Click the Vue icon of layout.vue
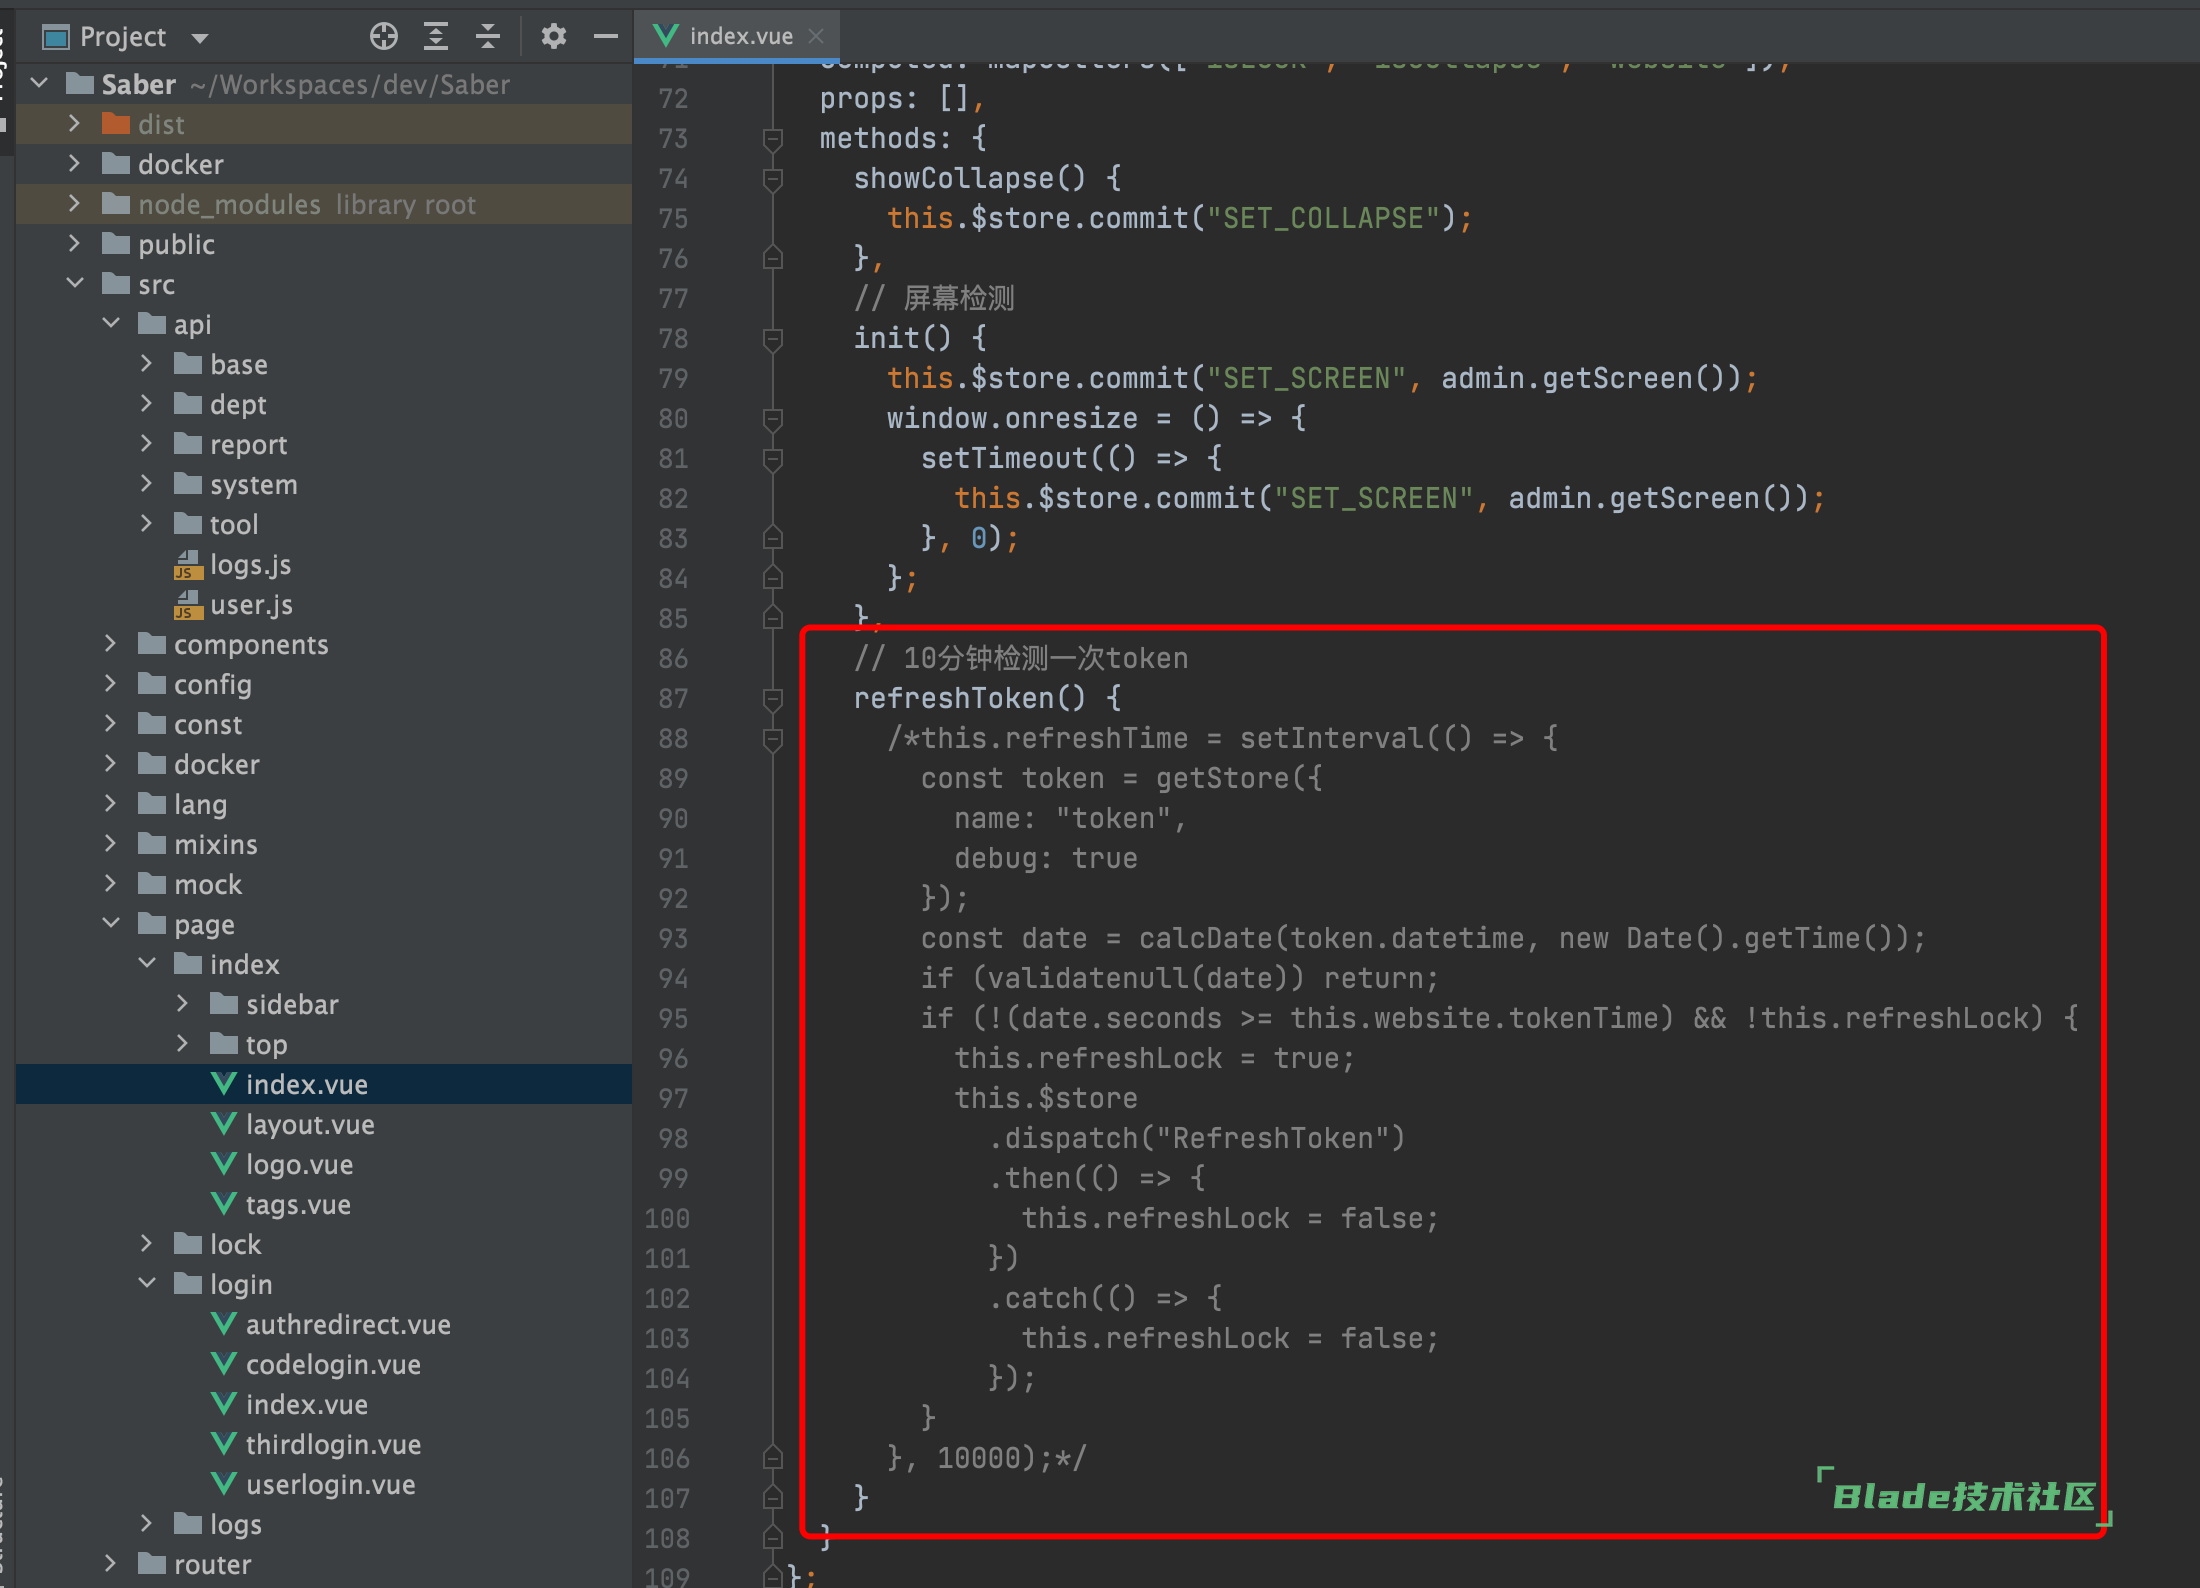Viewport: 2200px width, 1588px height. [x=224, y=1124]
